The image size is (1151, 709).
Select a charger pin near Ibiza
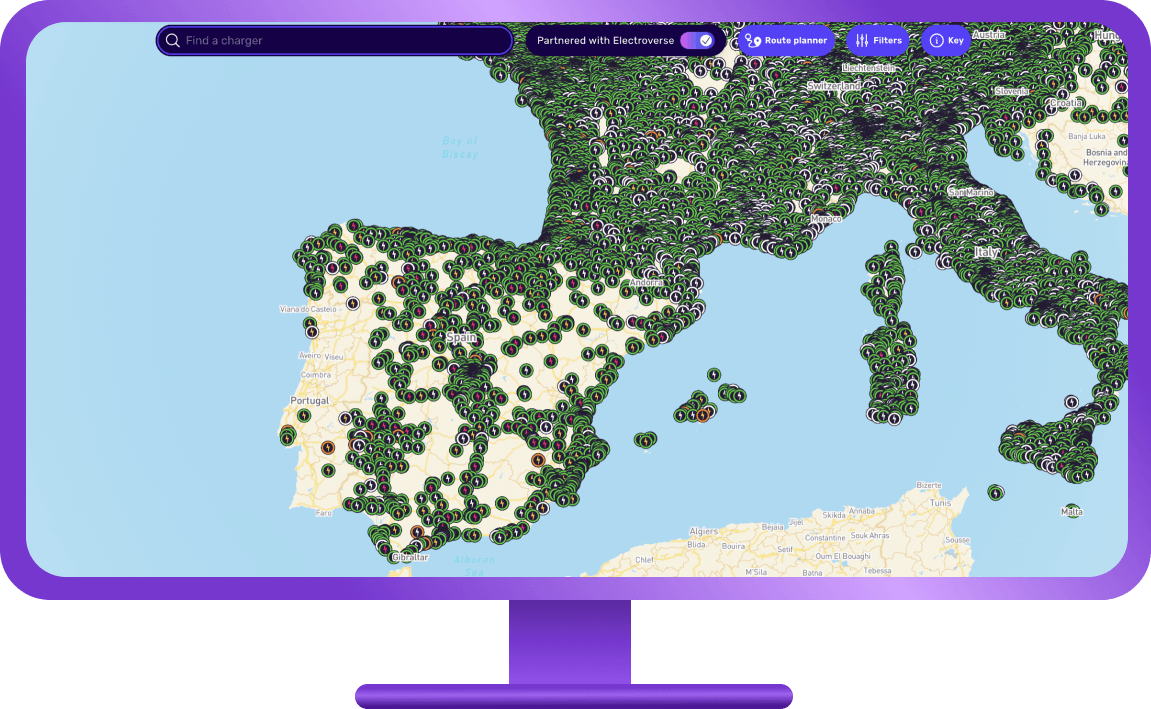coord(645,440)
